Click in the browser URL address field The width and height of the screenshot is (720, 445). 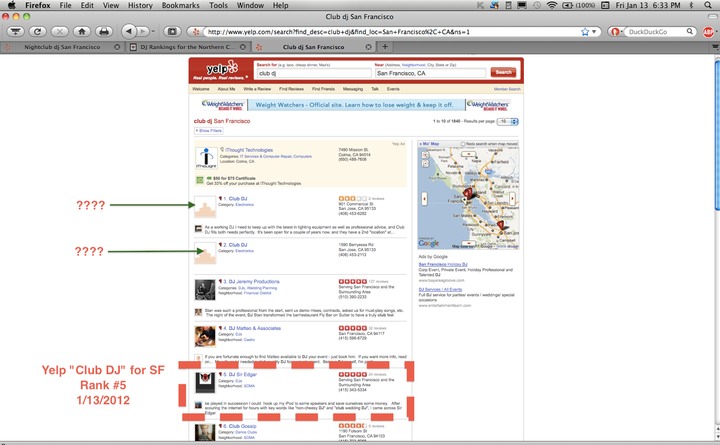pos(390,32)
